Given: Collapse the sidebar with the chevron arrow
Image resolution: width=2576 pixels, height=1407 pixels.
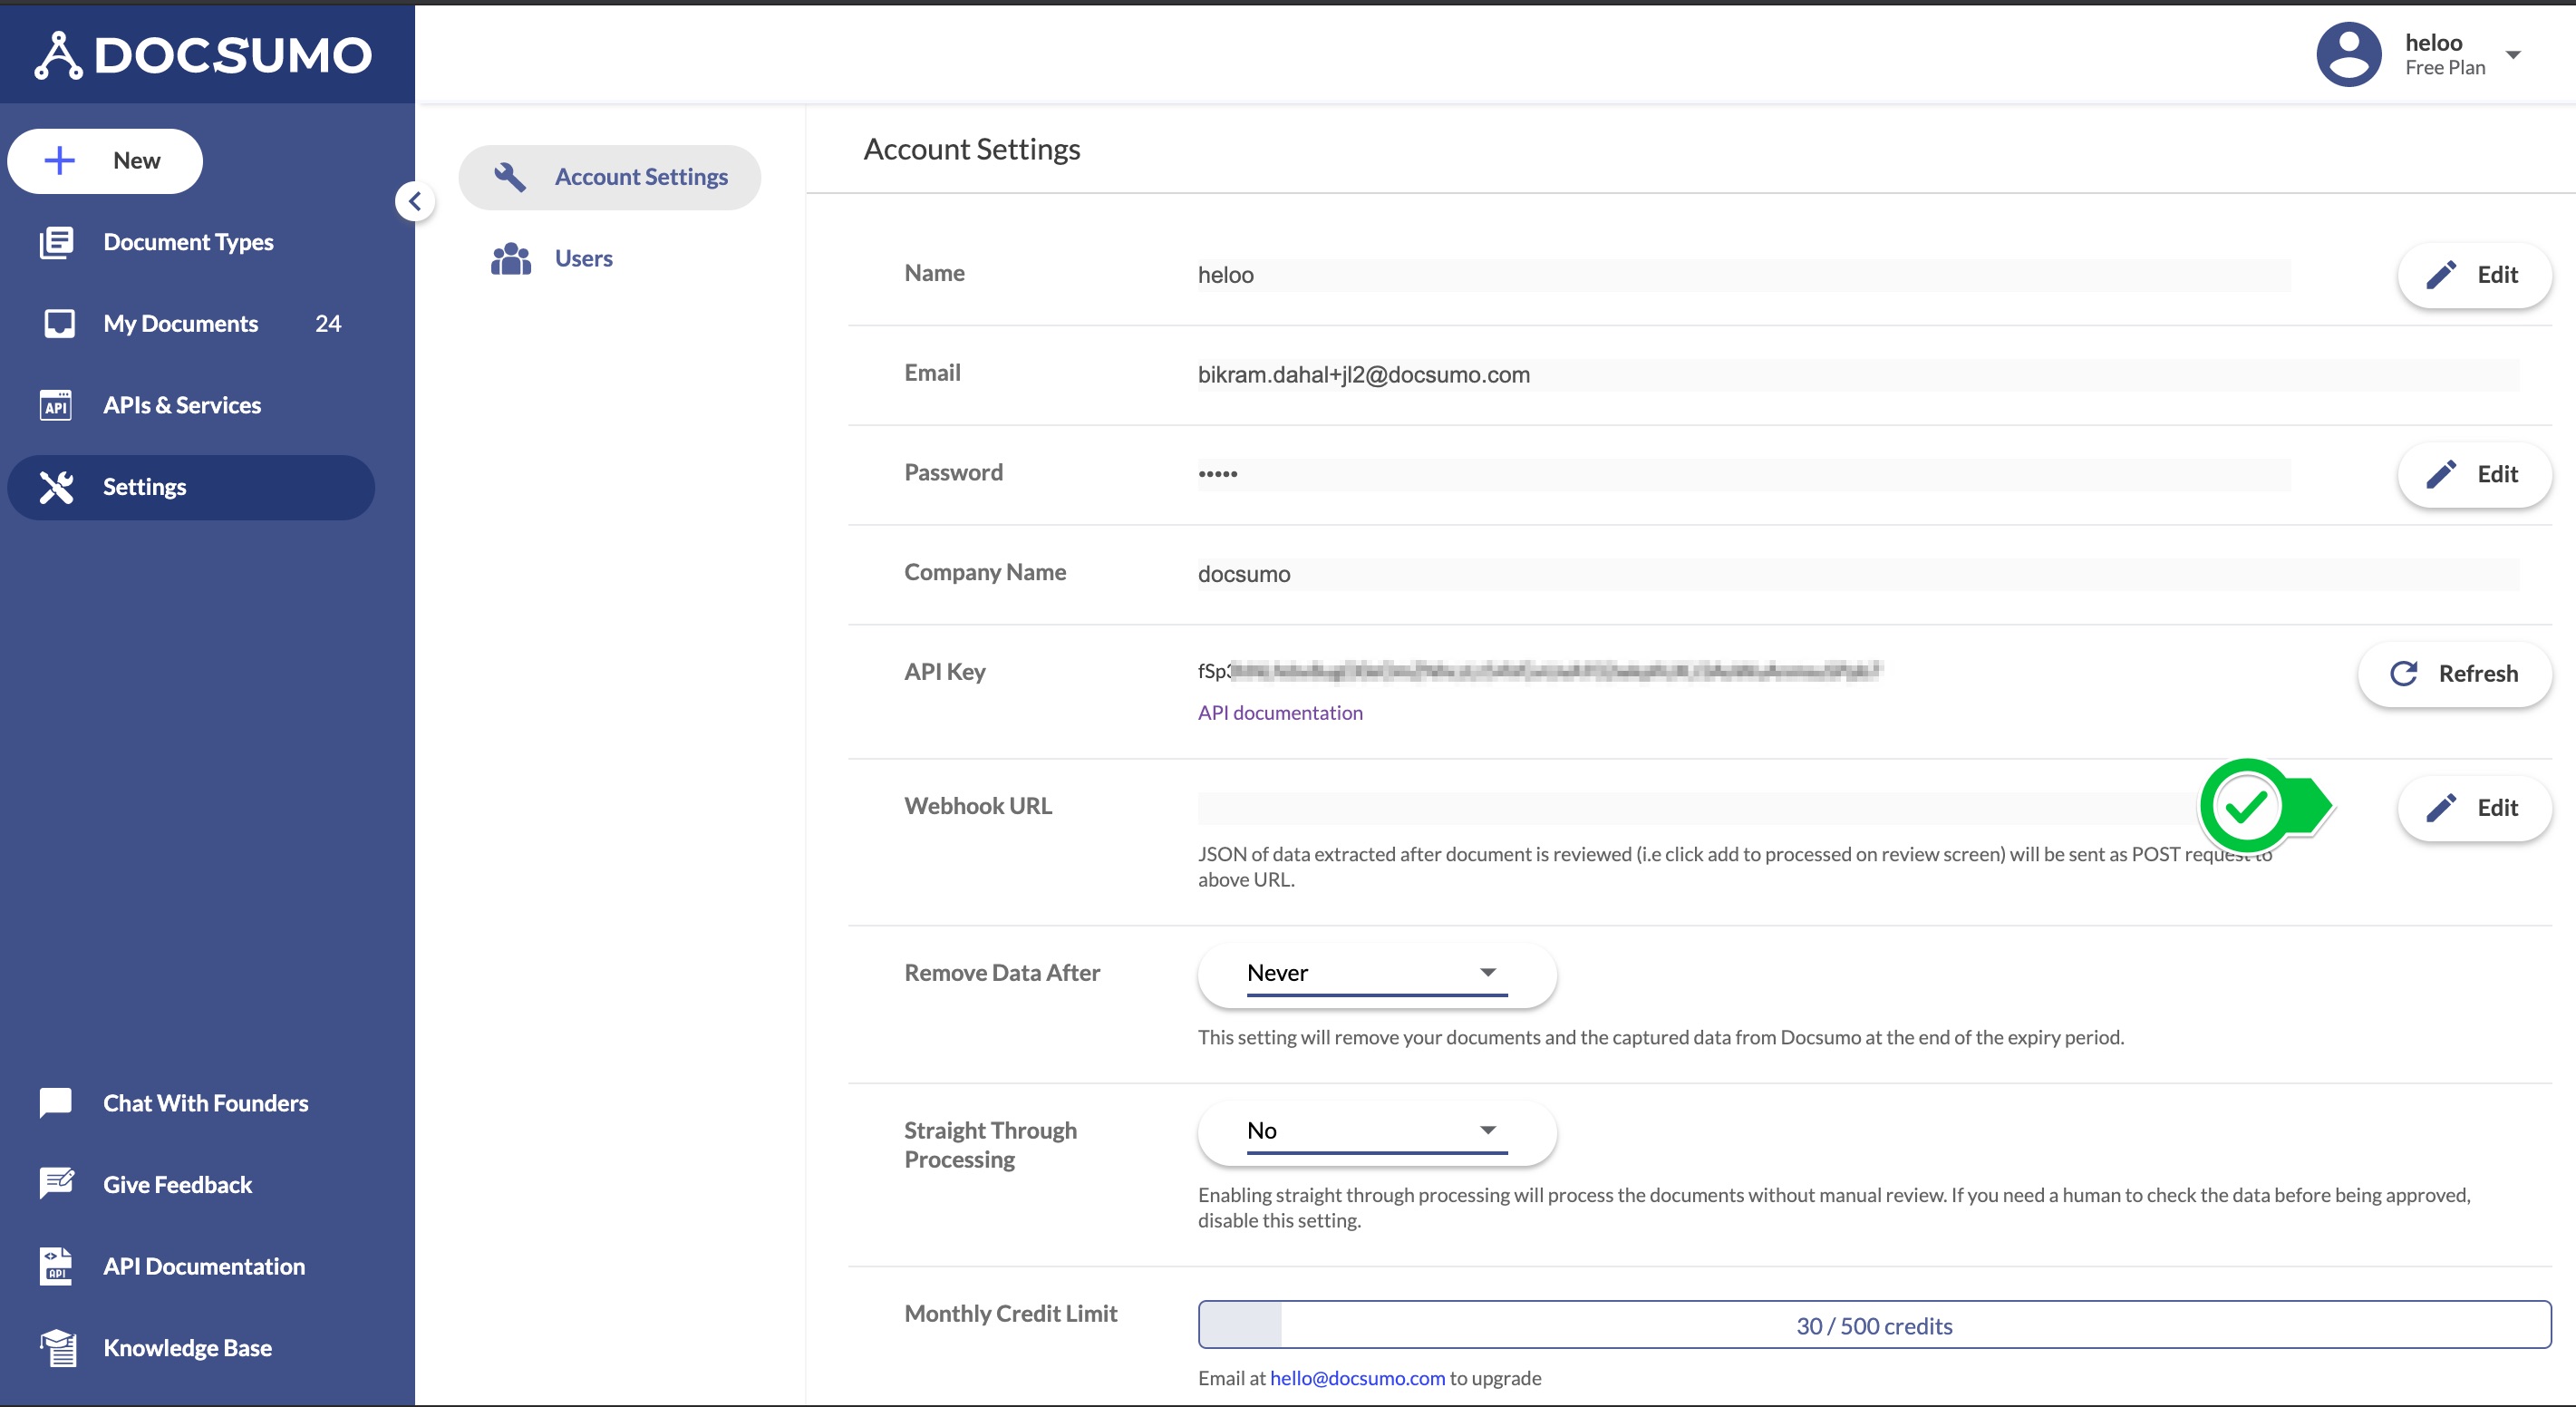Looking at the screenshot, I should [x=415, y=201].
